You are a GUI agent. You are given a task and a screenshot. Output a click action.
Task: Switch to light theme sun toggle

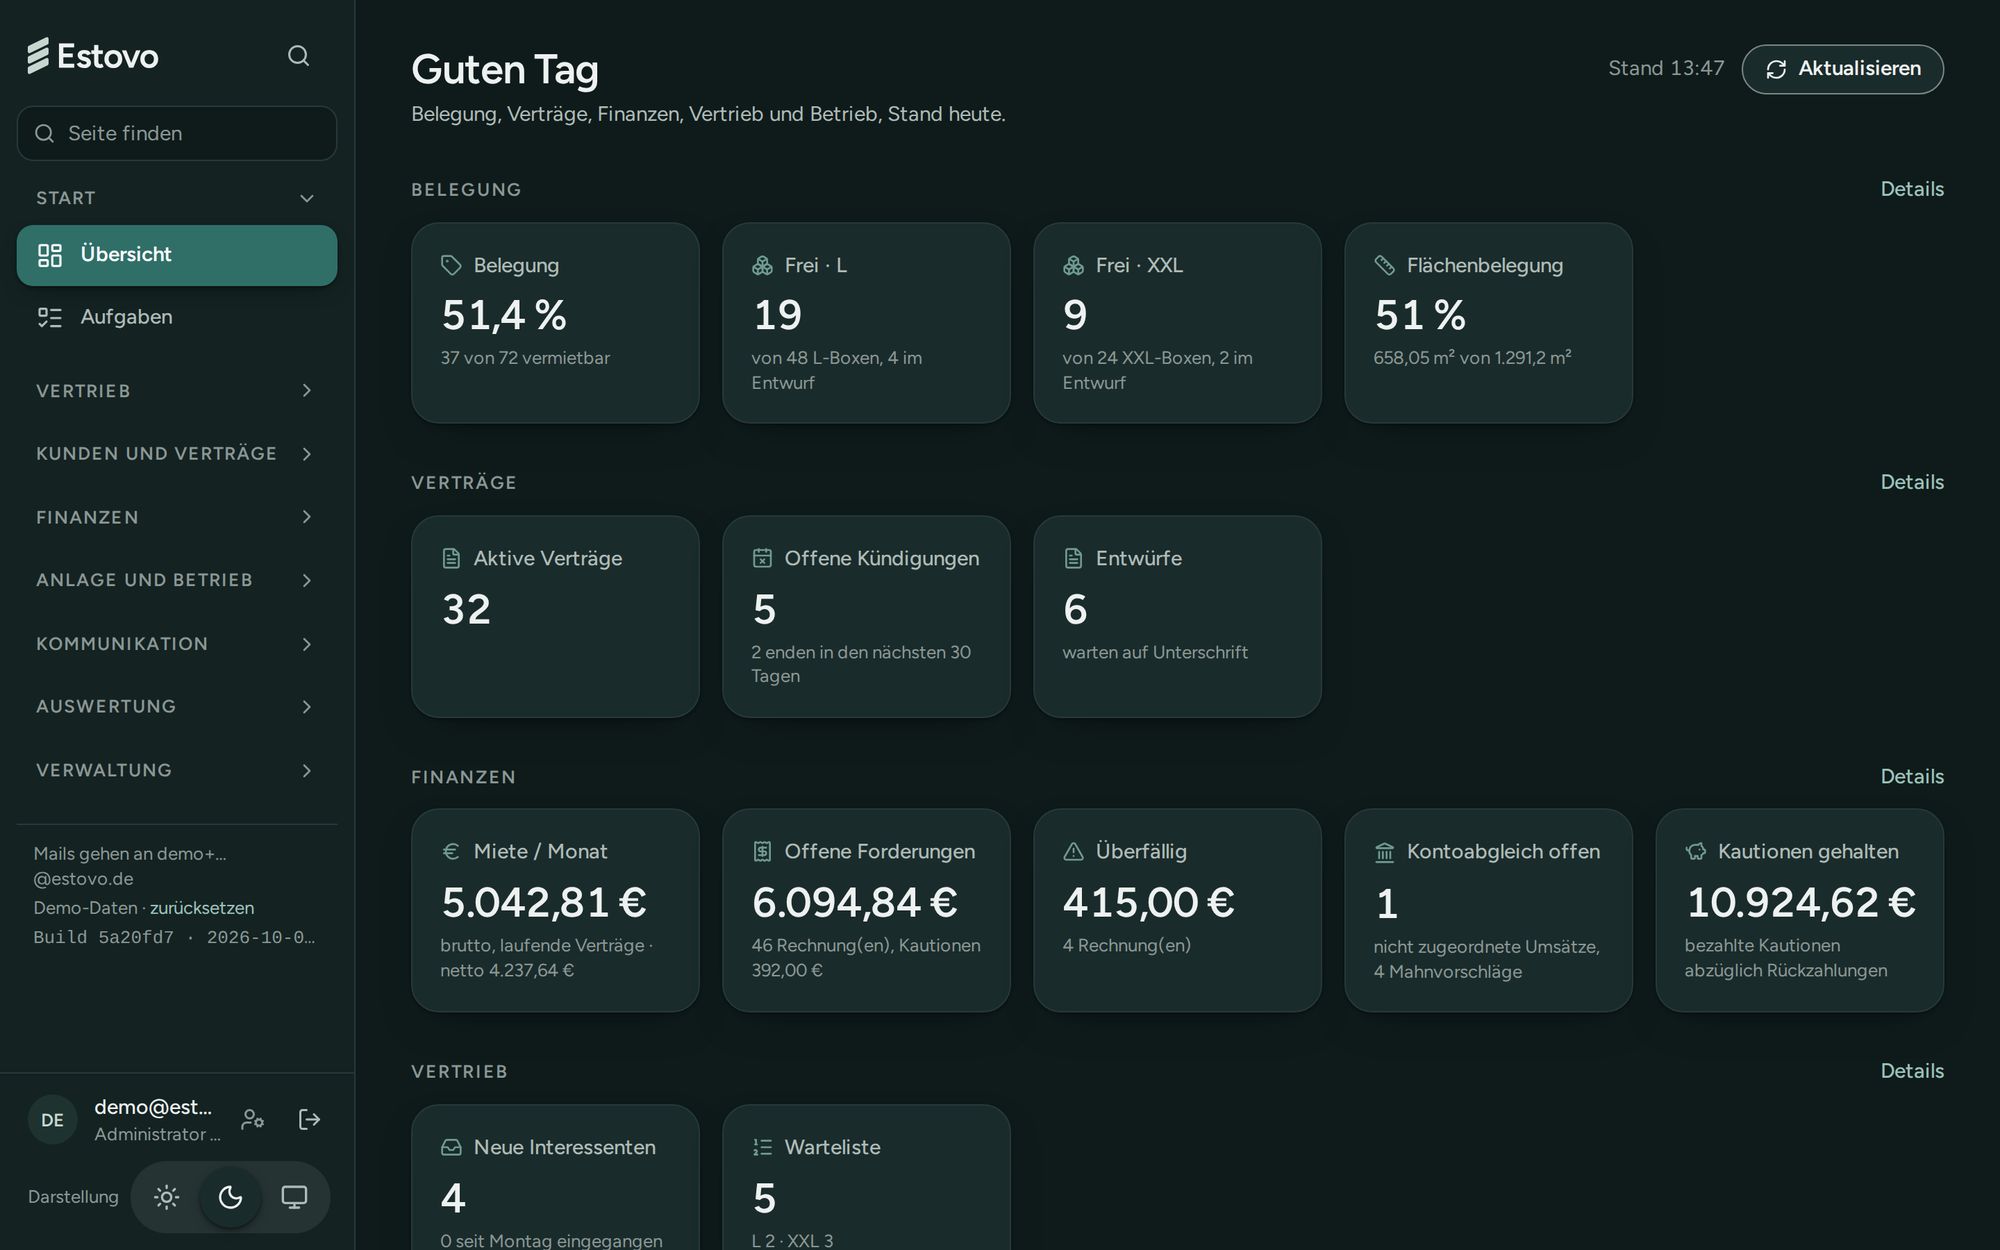(x=167, y=1197)
